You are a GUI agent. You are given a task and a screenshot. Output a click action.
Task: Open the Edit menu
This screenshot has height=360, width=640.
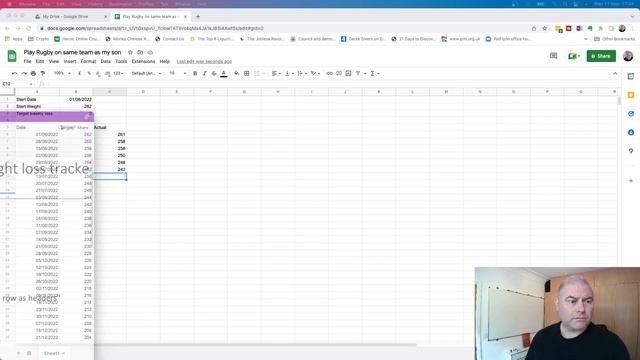point(40,62)
